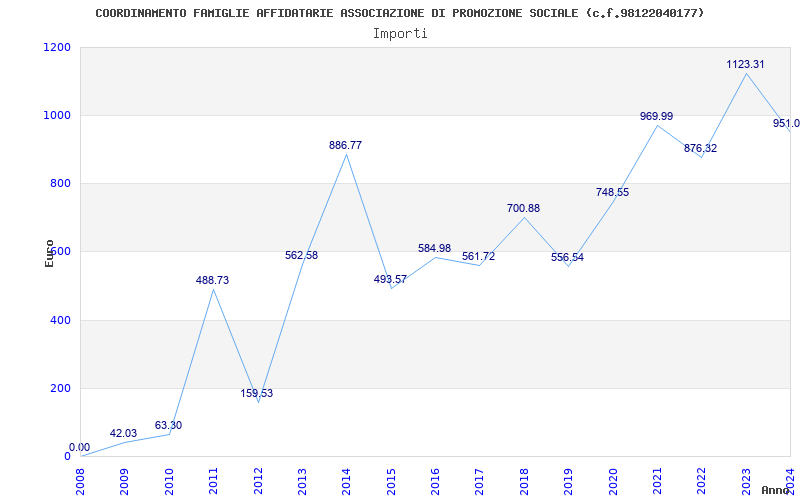
Task: Click the 1000 y-axis tick value
Action: coord(57,115)
